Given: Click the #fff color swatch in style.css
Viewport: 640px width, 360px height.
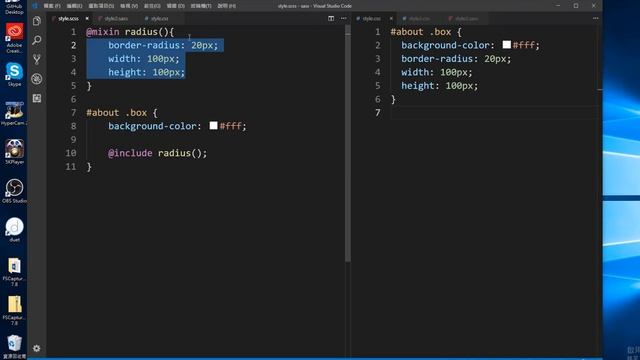Looking at the screenshot, I should click(x=507, y=44).
